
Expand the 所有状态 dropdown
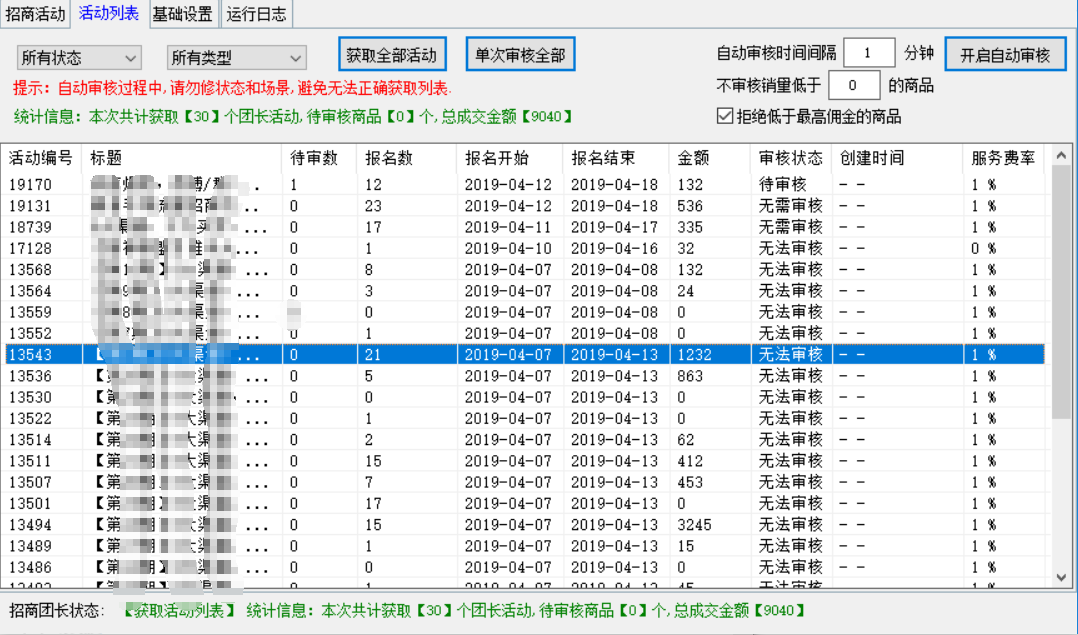[79, 58]
